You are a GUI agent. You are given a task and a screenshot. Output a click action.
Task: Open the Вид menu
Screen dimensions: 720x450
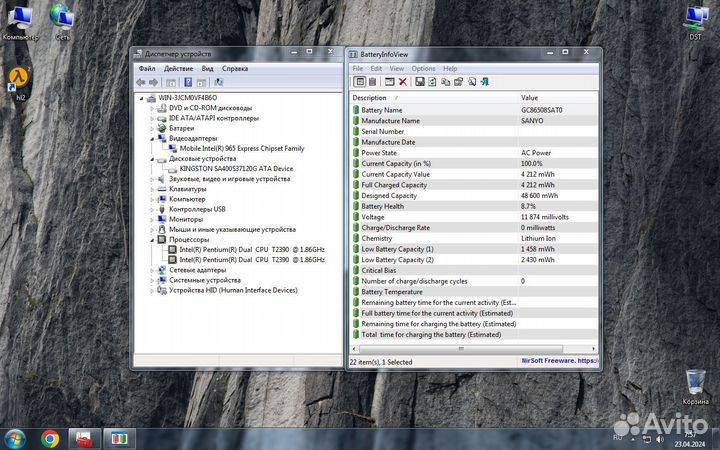pyautogui.click(x=208, y=68)
